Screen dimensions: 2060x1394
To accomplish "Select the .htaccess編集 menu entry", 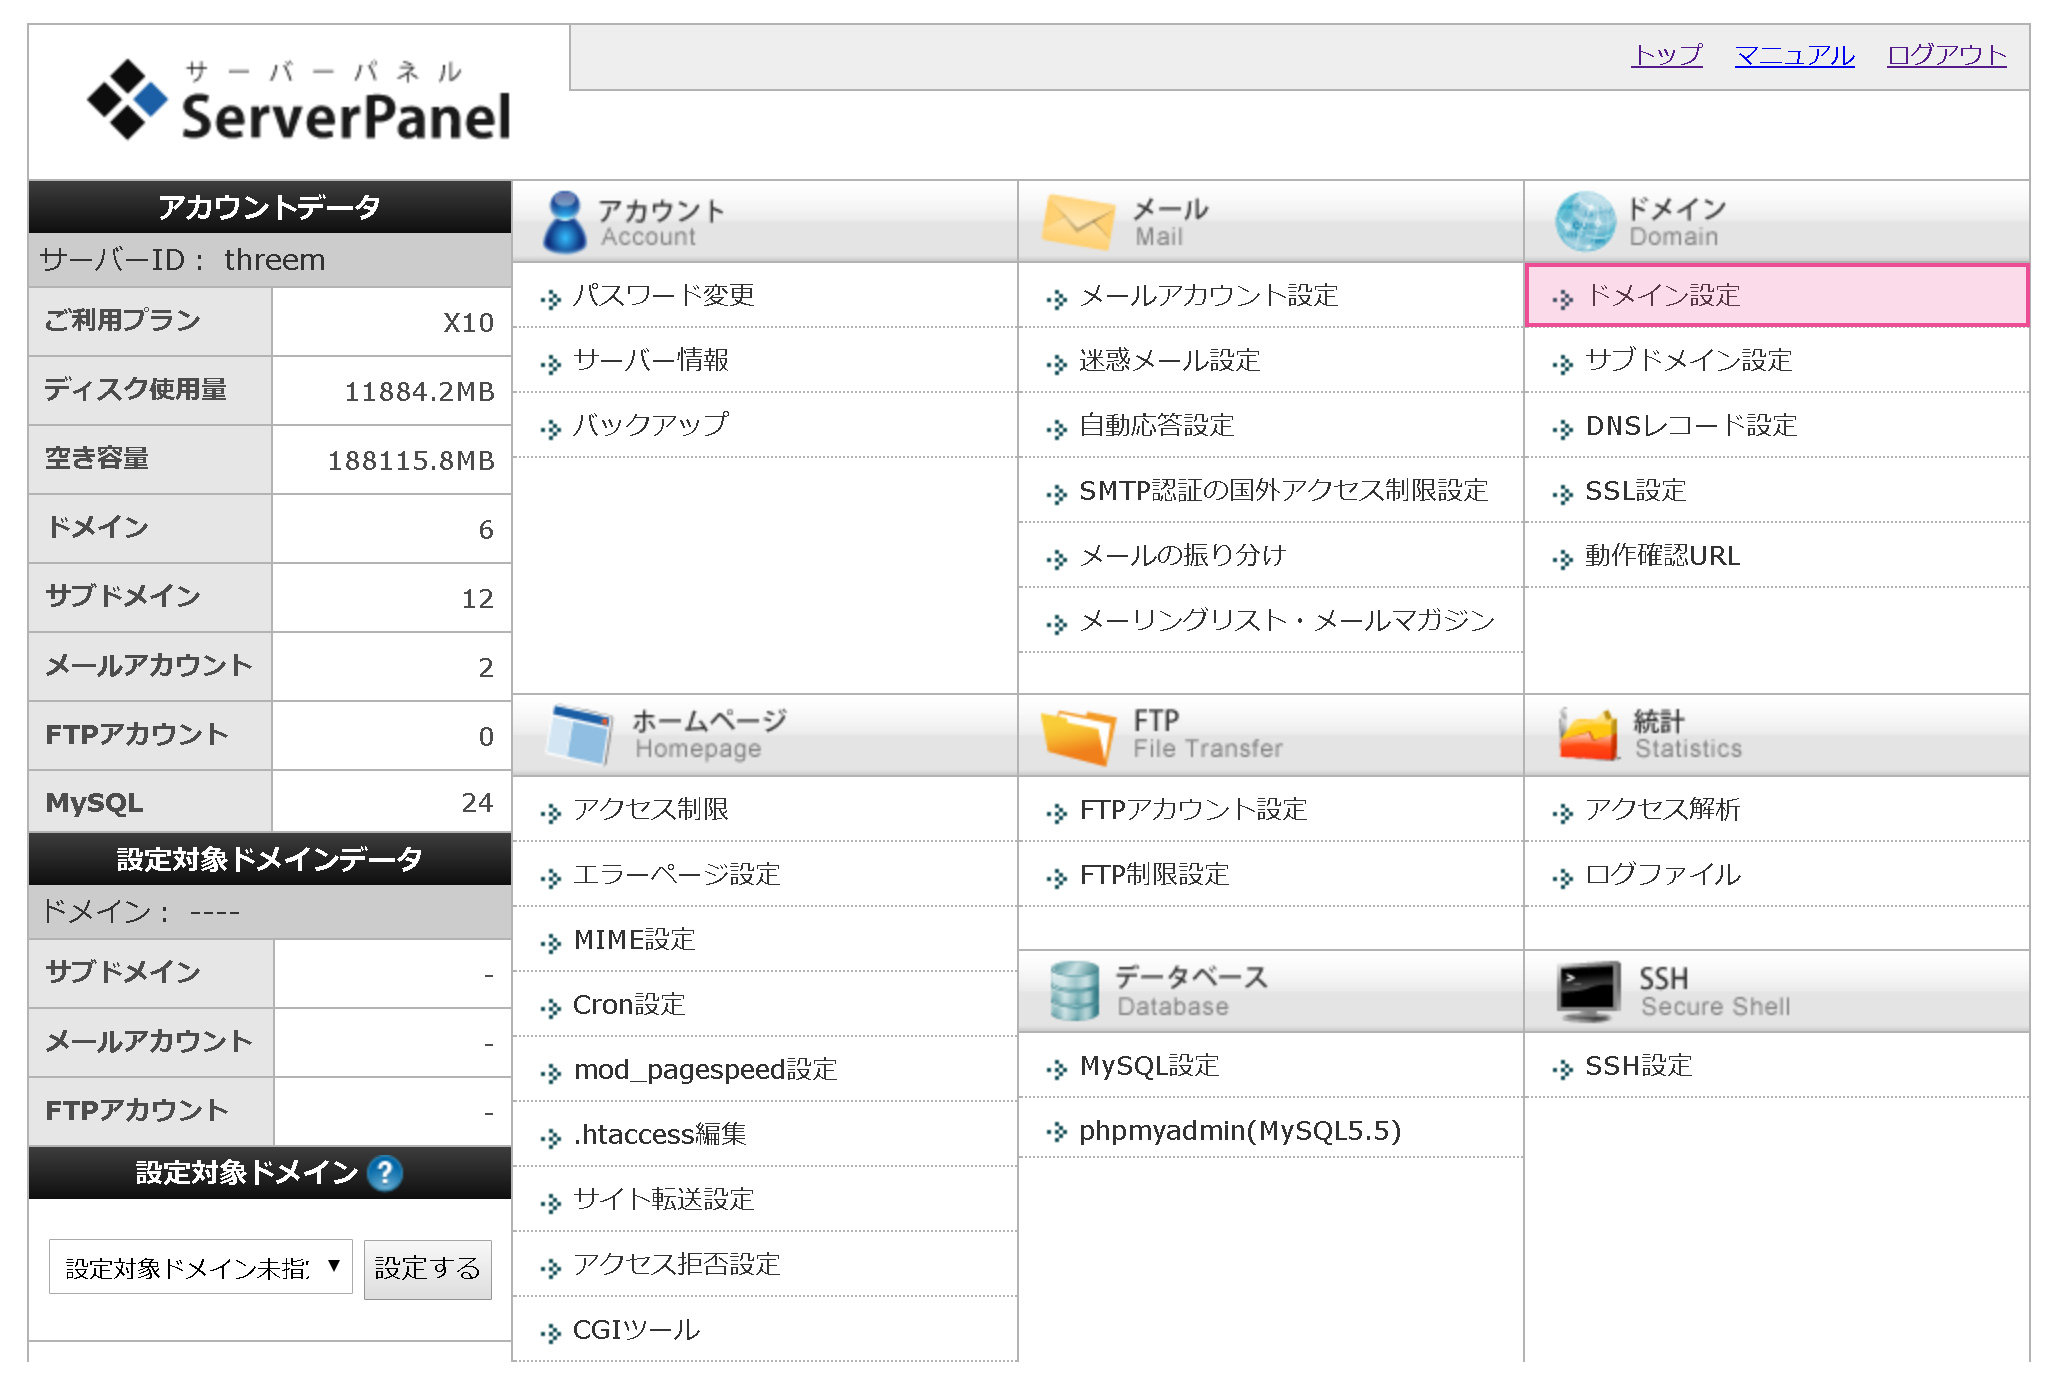I will tap(659, 1135).
